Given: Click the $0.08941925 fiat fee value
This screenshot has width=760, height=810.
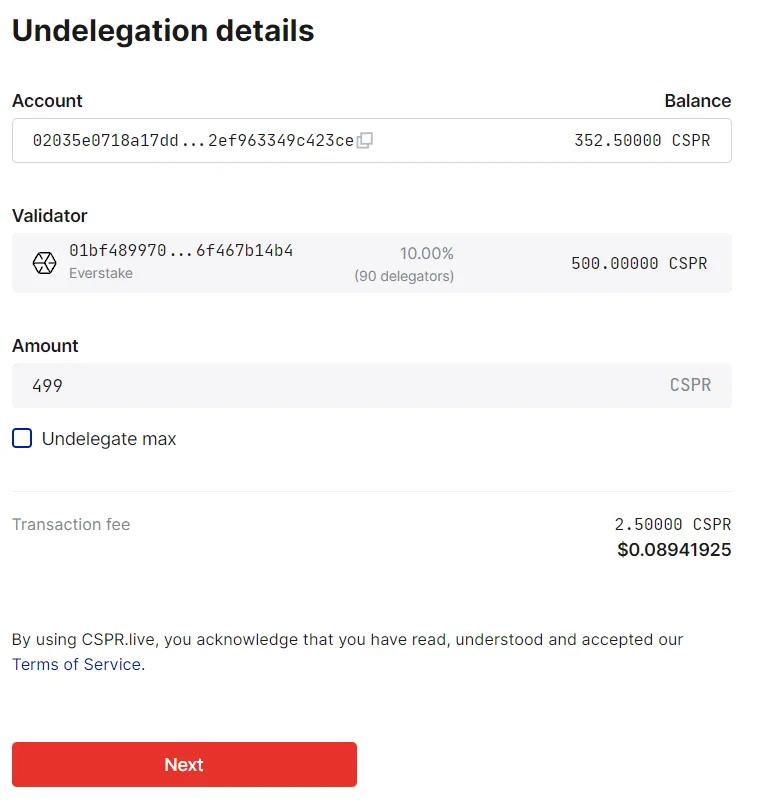Looking at the screenshot, I should coord(674,549).
